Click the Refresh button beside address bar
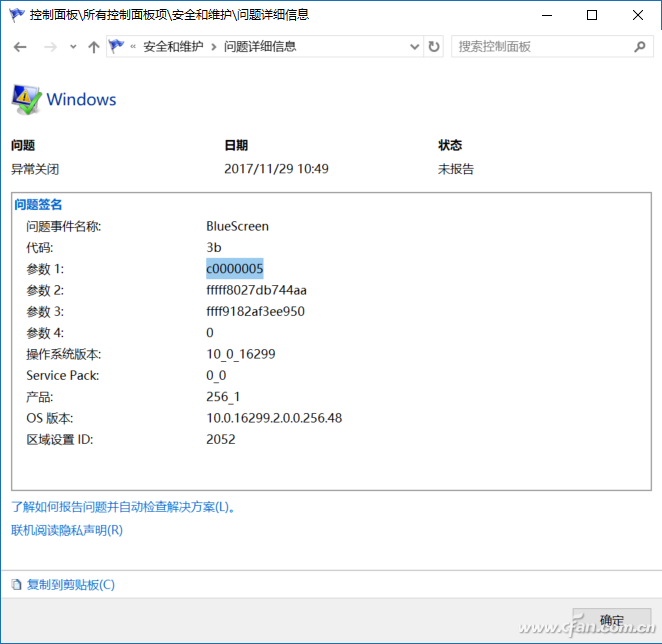The width and height of the screenshot is (662, 644). pyautogui.click(x=434, y=47)
